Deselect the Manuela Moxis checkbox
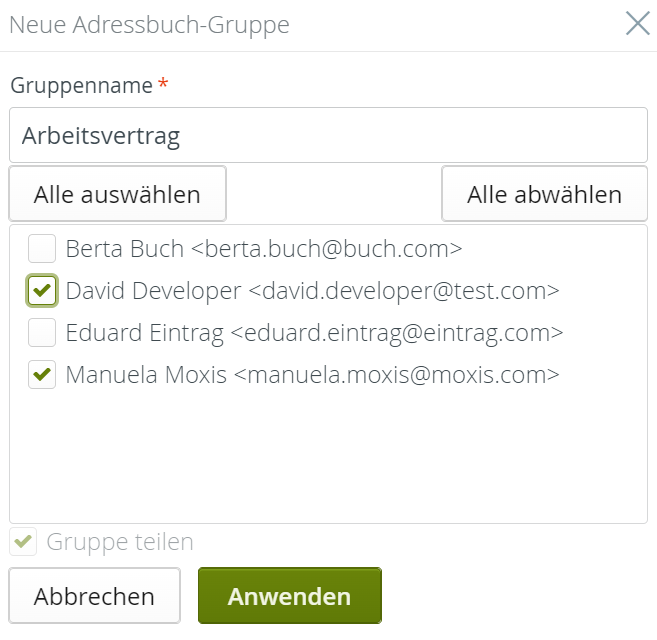The width and height of the screenshot is (657, 640). [42, 375]
